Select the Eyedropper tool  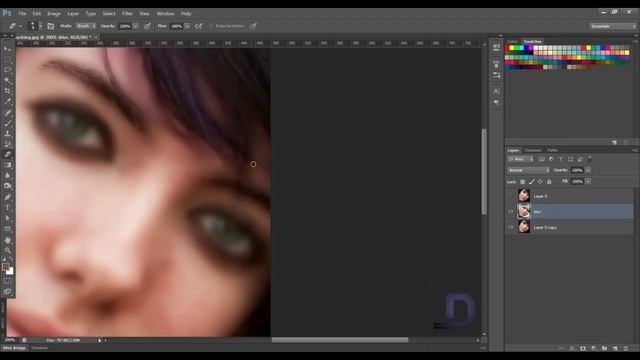(x=7, y=102)
